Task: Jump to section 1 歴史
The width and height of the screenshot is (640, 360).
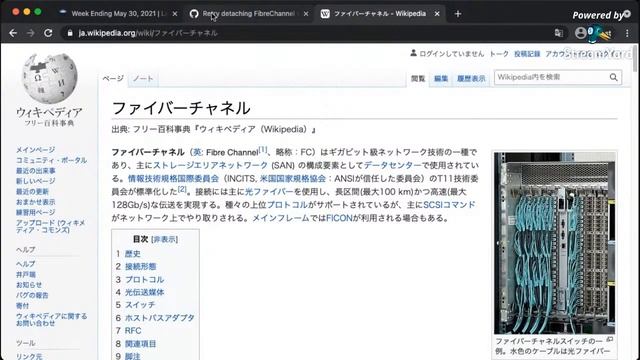Action: coord(133,254)
